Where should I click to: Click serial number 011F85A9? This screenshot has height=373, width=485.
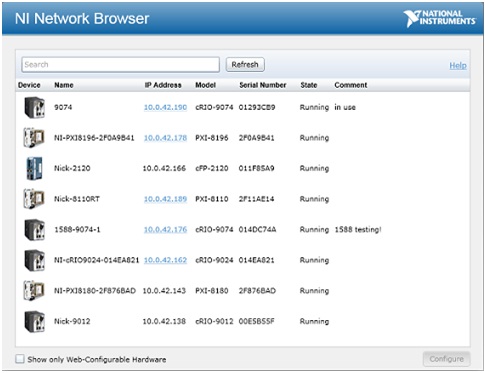click(x=256, y=168)
